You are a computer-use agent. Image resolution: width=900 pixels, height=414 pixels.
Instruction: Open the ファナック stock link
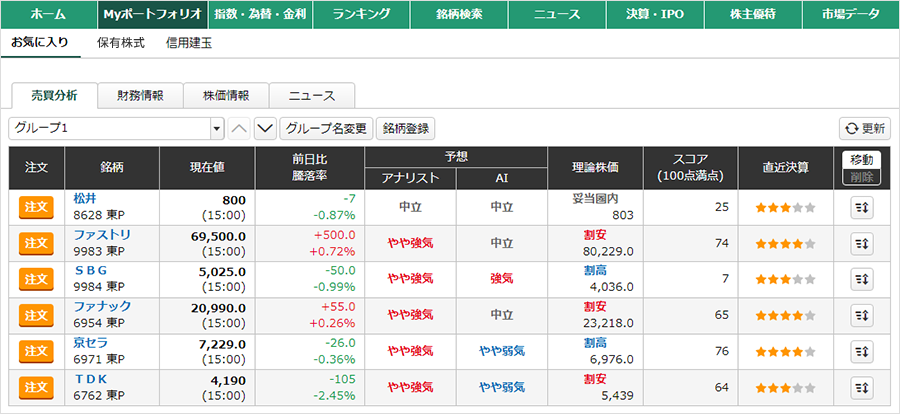point(103,306)
